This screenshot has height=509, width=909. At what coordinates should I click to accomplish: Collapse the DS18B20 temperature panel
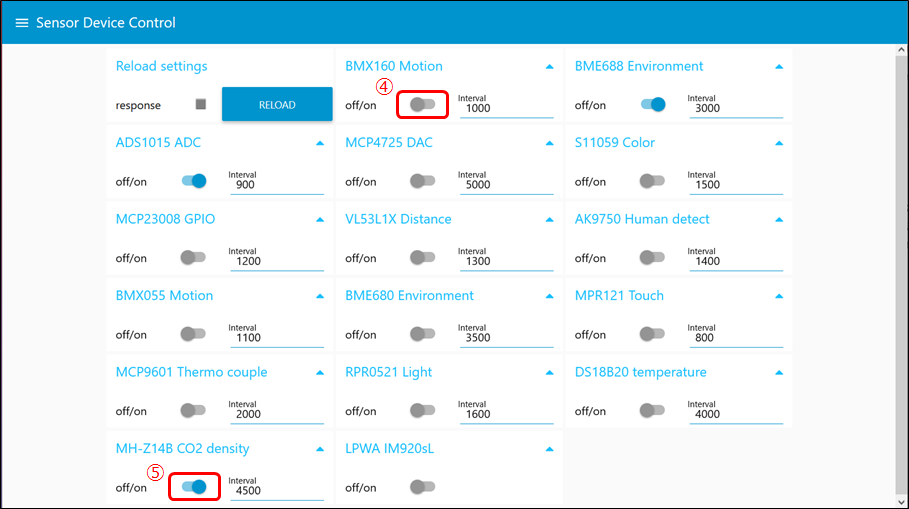(778, 373)
